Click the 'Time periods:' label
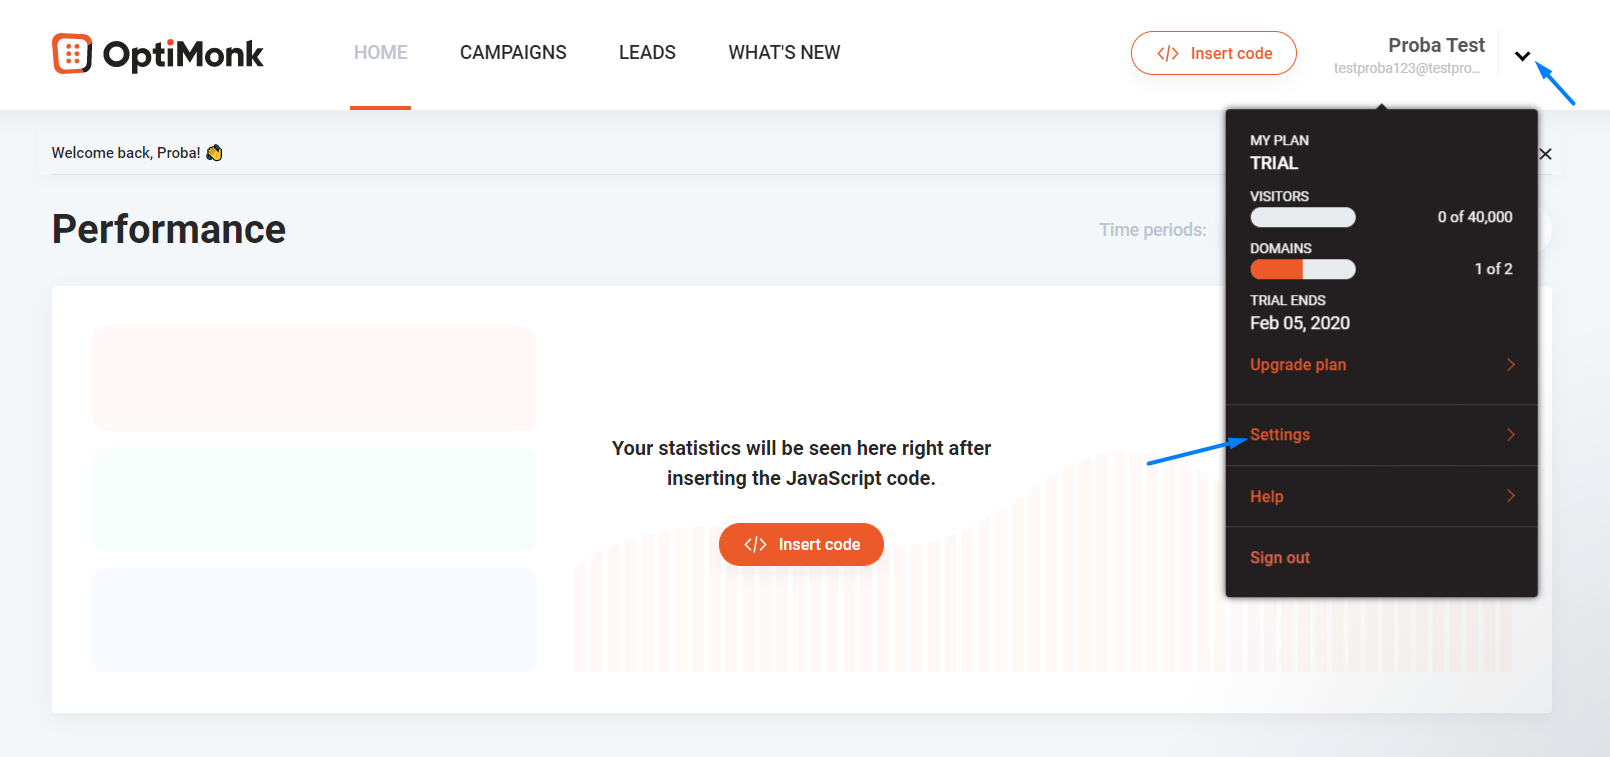 [x=1153, y=230]
